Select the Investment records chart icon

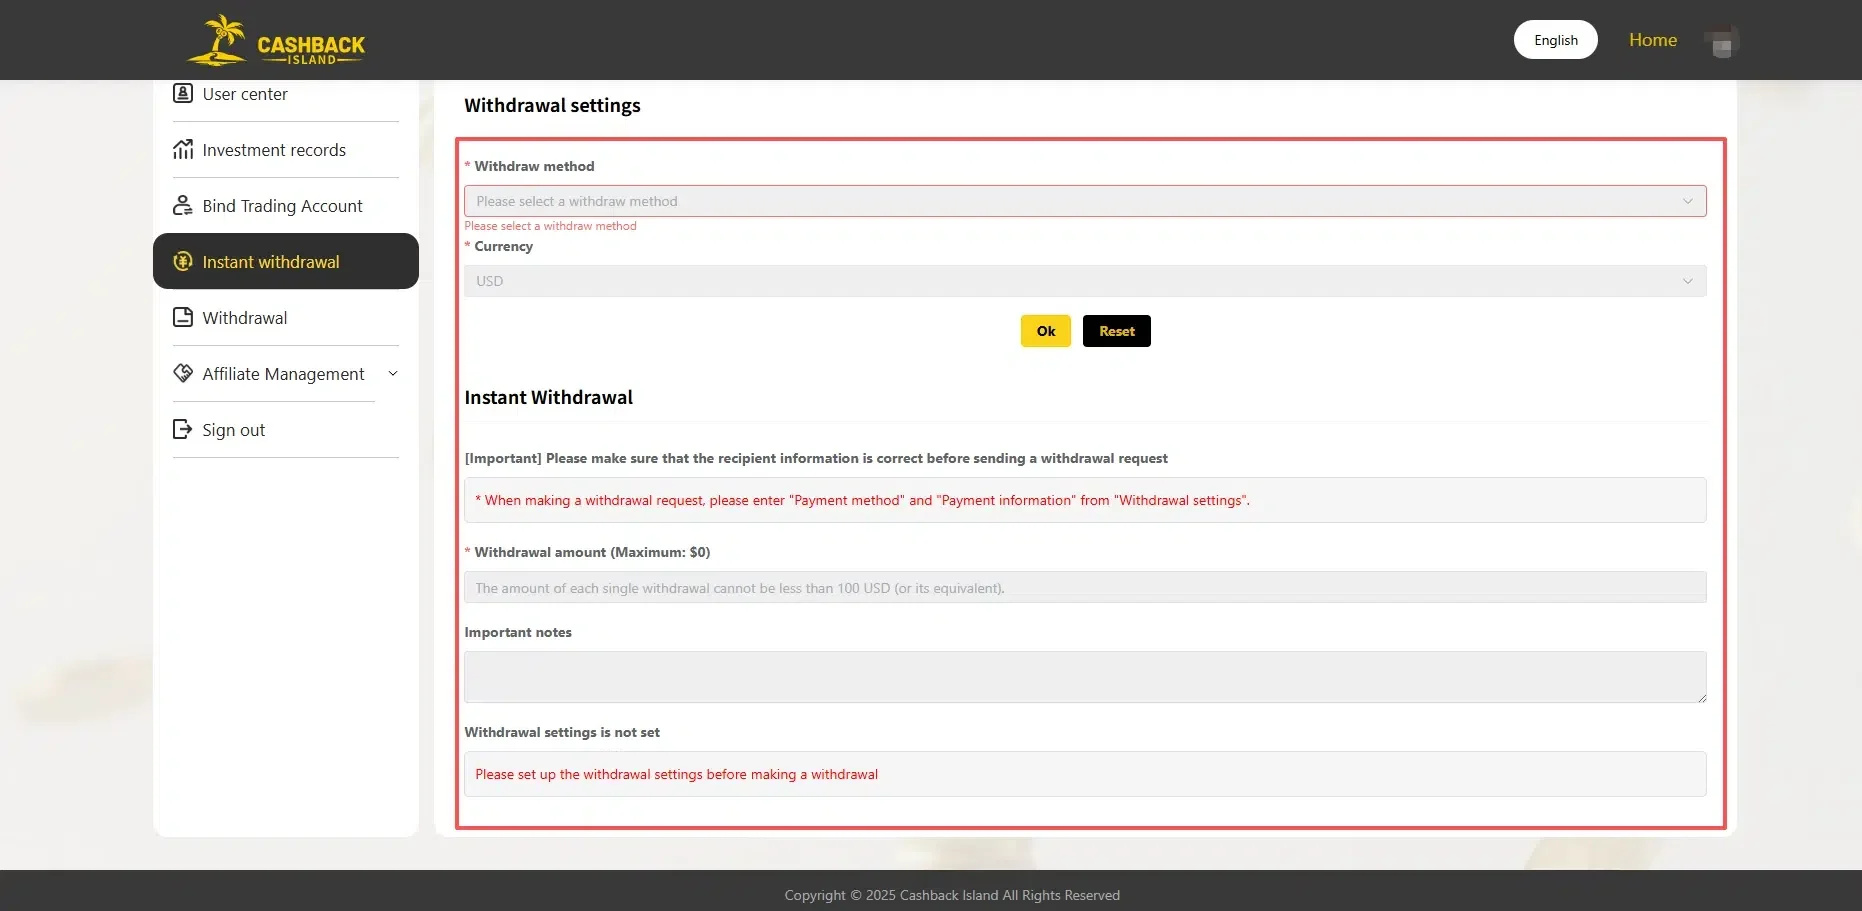pos(183,149)
